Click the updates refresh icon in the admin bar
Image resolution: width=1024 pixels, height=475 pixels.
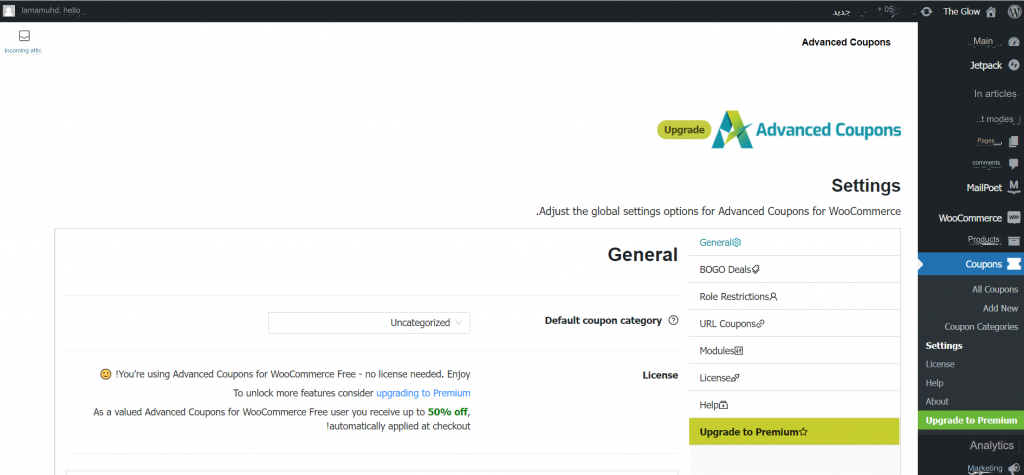(x=926, y=11)
